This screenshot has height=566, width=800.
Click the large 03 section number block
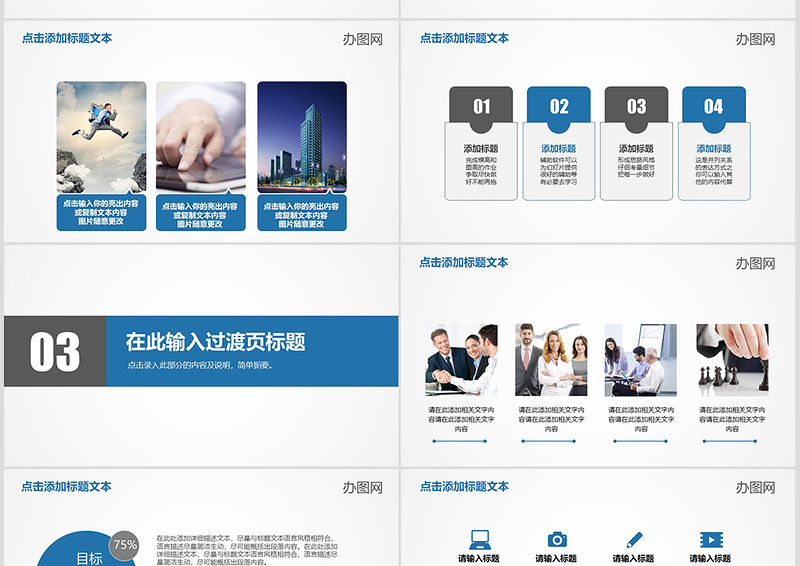55,351
